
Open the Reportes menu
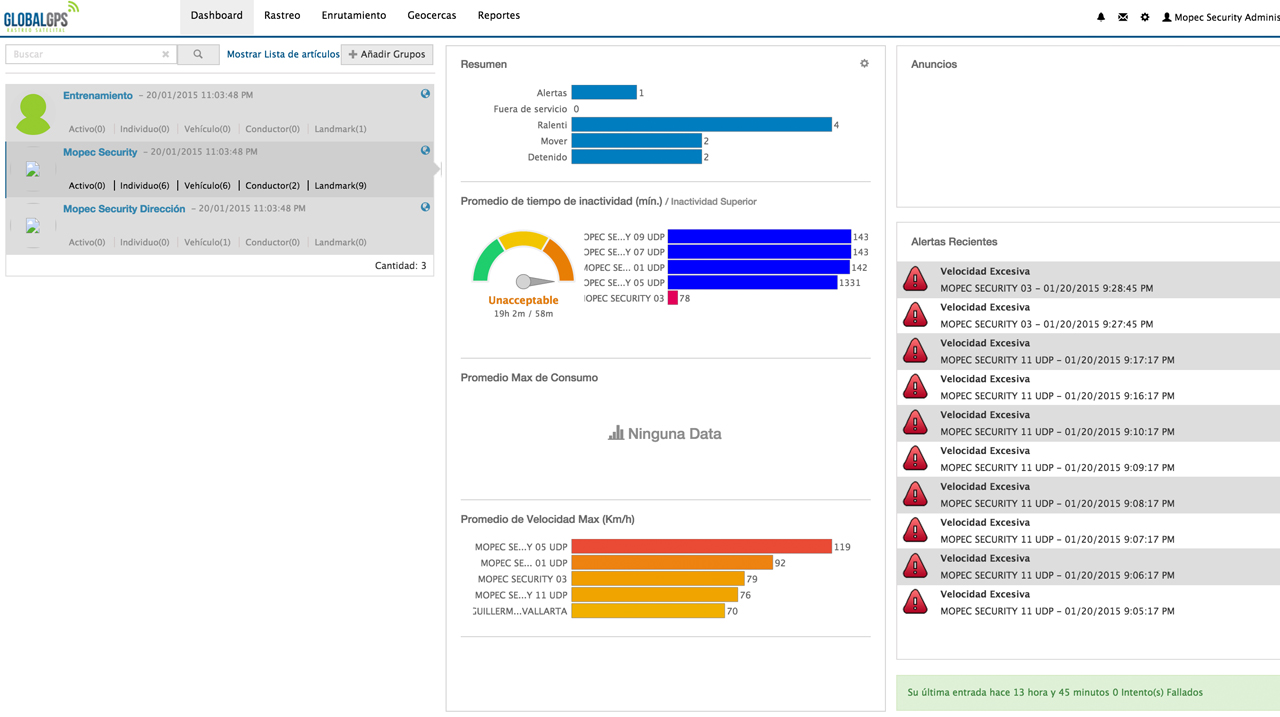498,16
